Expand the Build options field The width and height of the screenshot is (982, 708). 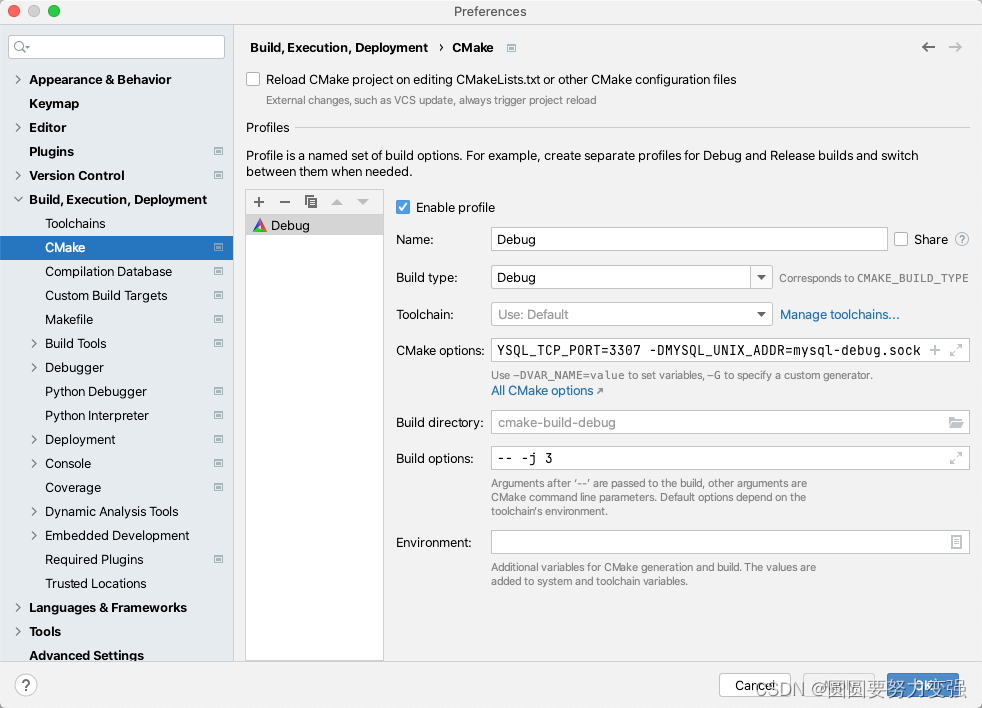point(956,458)
